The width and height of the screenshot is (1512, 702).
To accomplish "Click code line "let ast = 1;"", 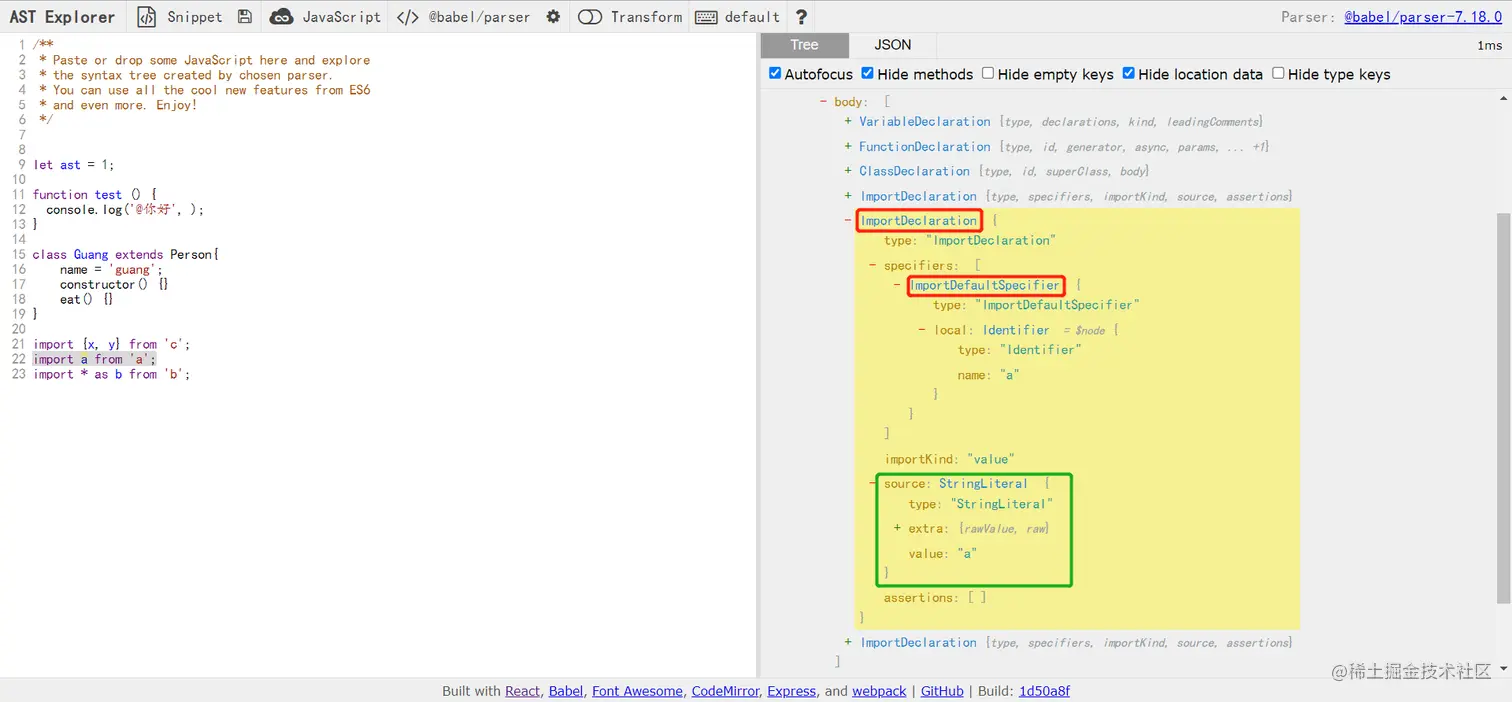I will (x=74, y=165).
